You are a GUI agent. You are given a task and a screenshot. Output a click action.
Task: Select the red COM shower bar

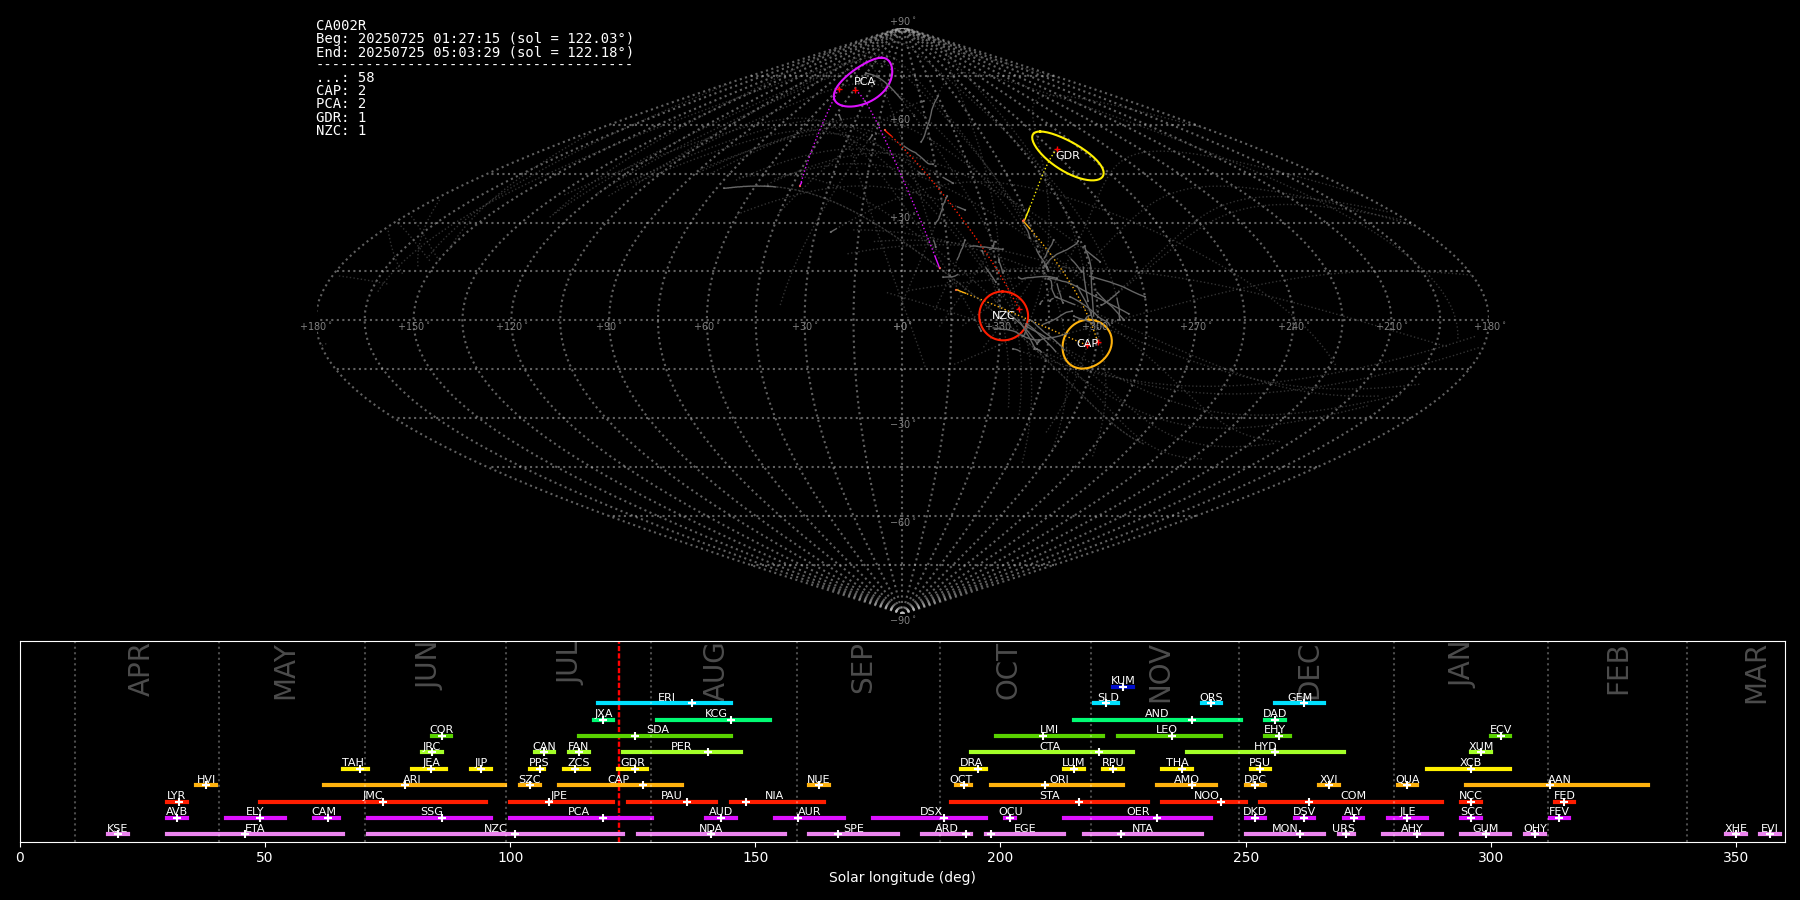click(x=1351, y=802)
